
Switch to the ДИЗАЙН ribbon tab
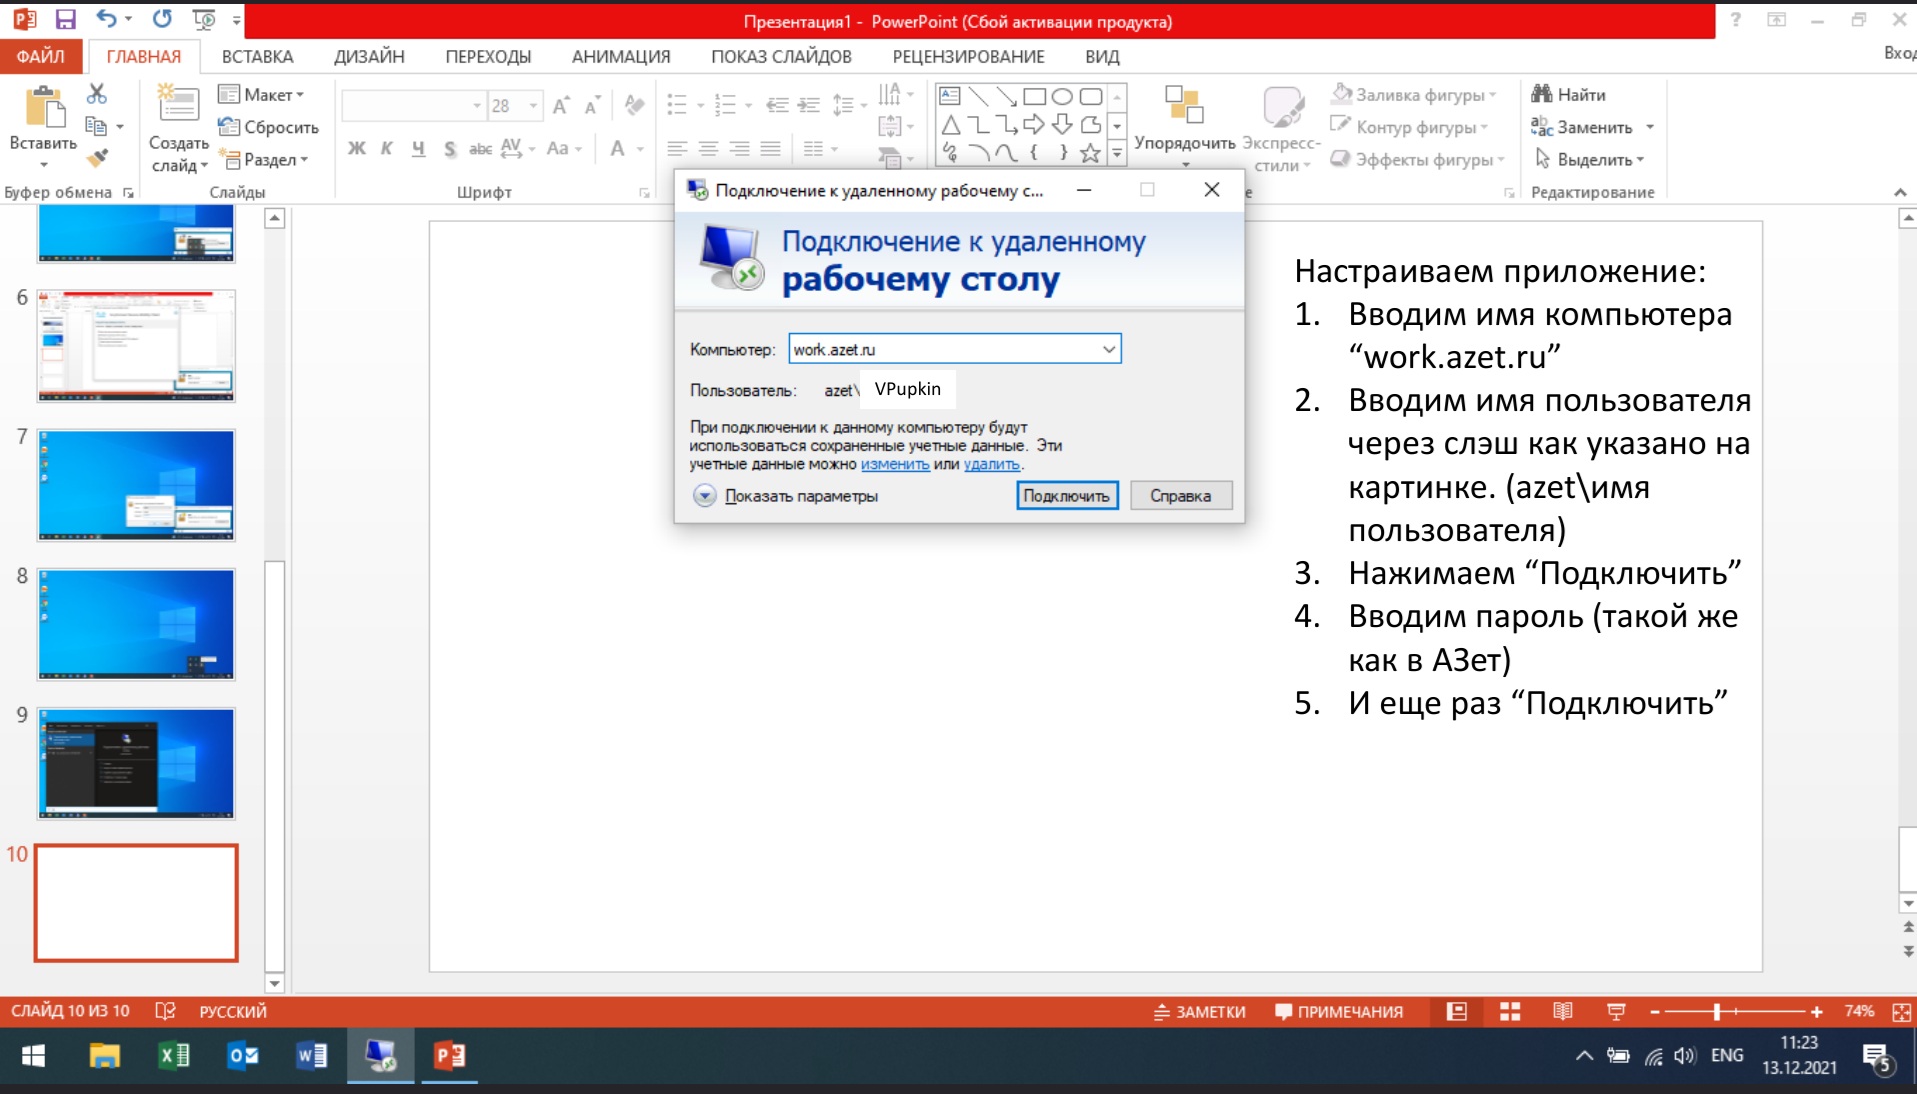pyautogui.click(x=369, y=57)
